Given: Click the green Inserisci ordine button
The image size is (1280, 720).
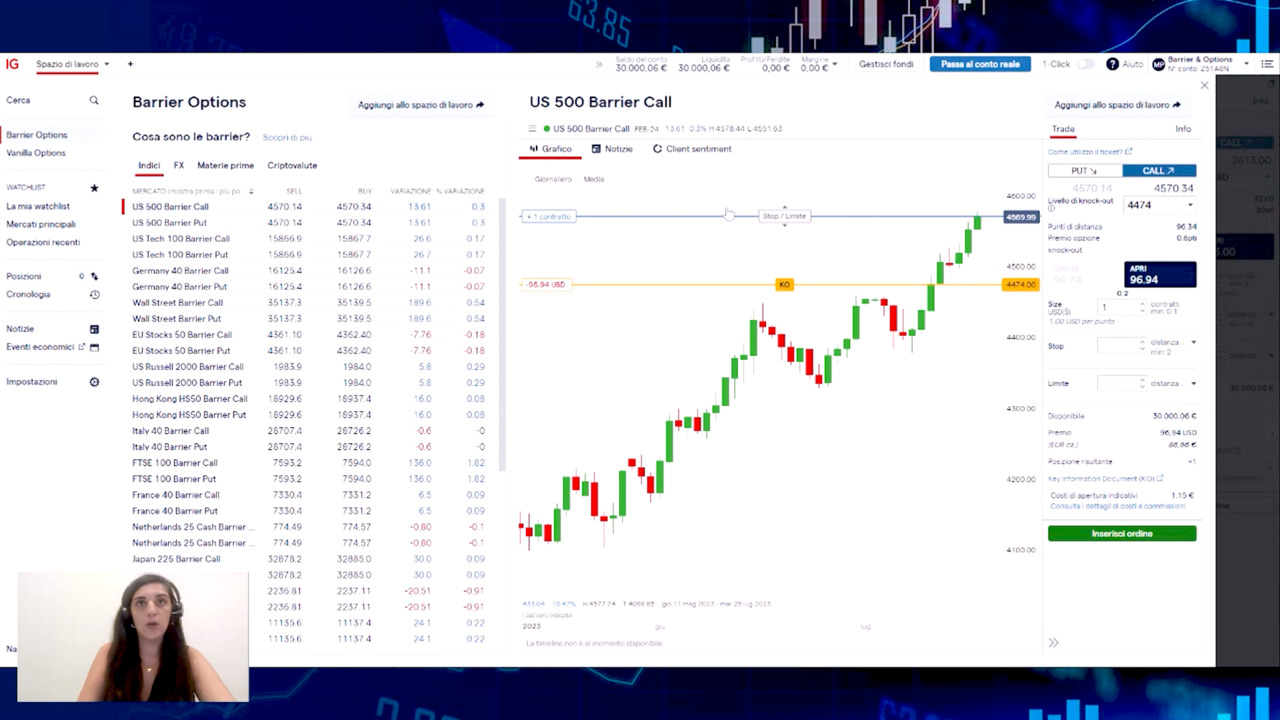Looking at the screenshot, I should pos(1121,534).
